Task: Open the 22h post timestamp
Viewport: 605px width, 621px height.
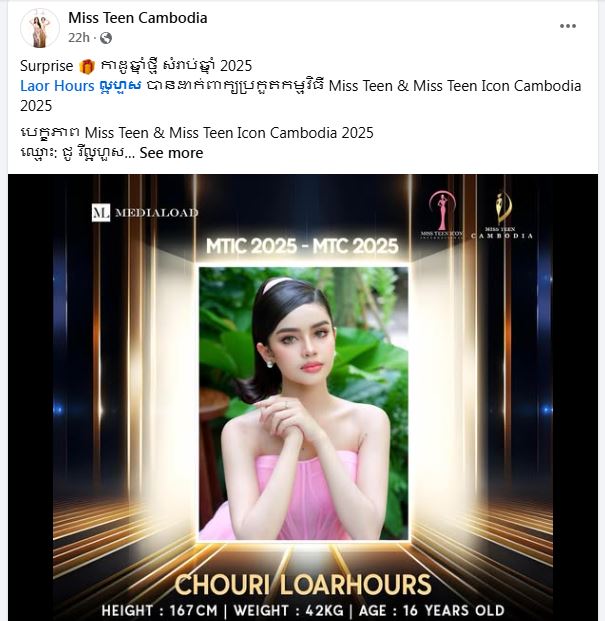Action: pyautogui.click(x=79, y=38)
